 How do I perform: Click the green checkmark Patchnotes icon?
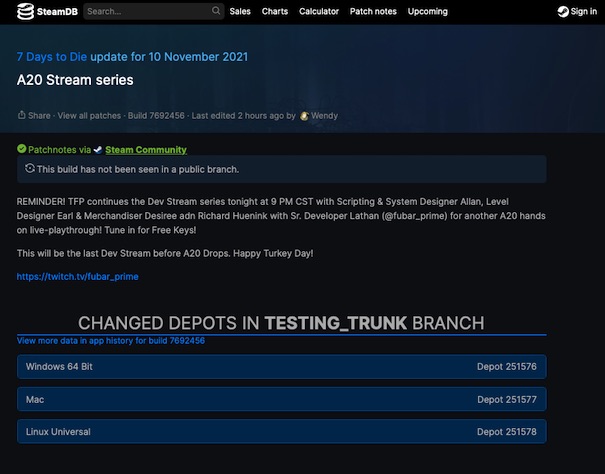pyautogui.click(x=21, y=150)
